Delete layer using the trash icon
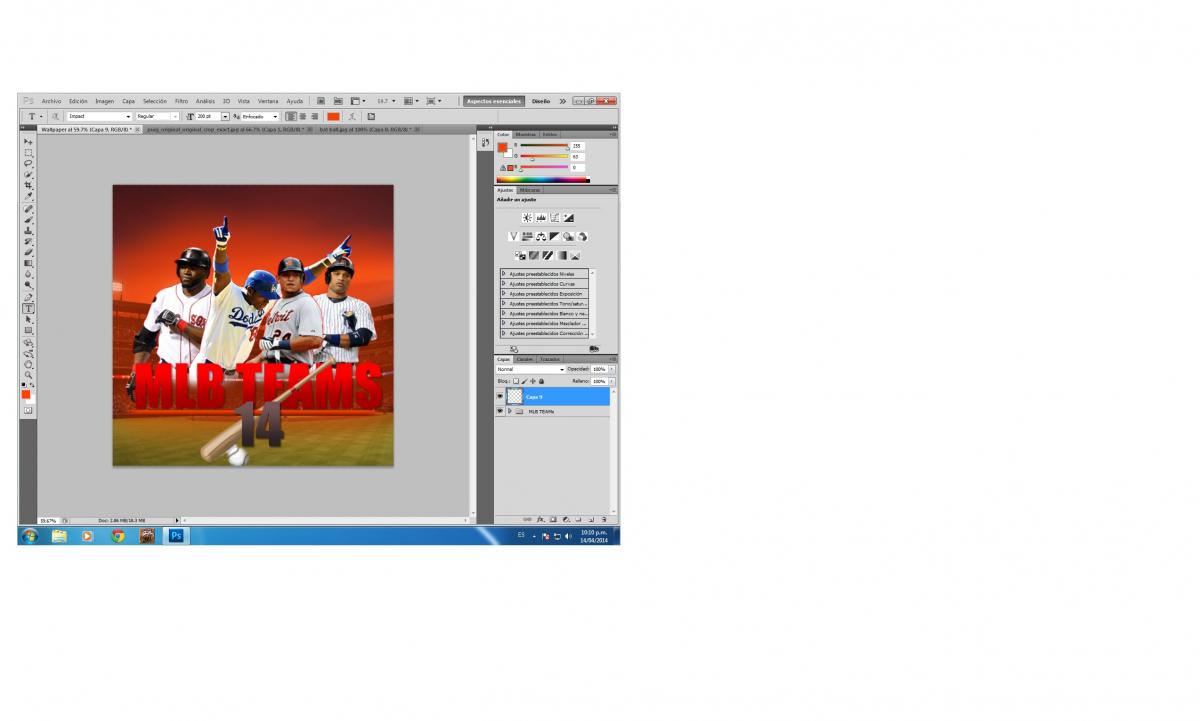Image resolution: width=1200 pixels, height=721 pixels. [604, 520]
